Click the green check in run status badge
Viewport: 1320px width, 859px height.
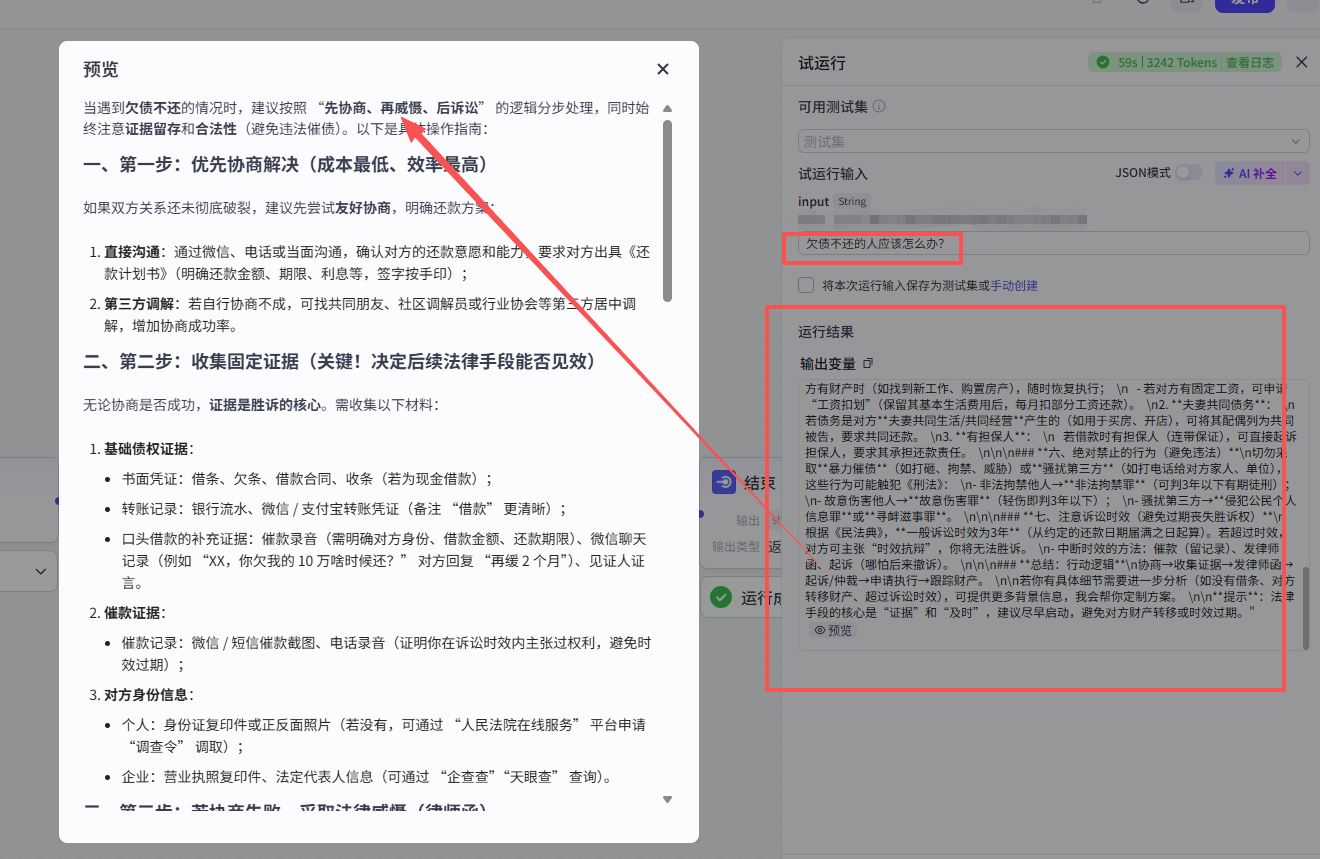tap(1102, 62)
